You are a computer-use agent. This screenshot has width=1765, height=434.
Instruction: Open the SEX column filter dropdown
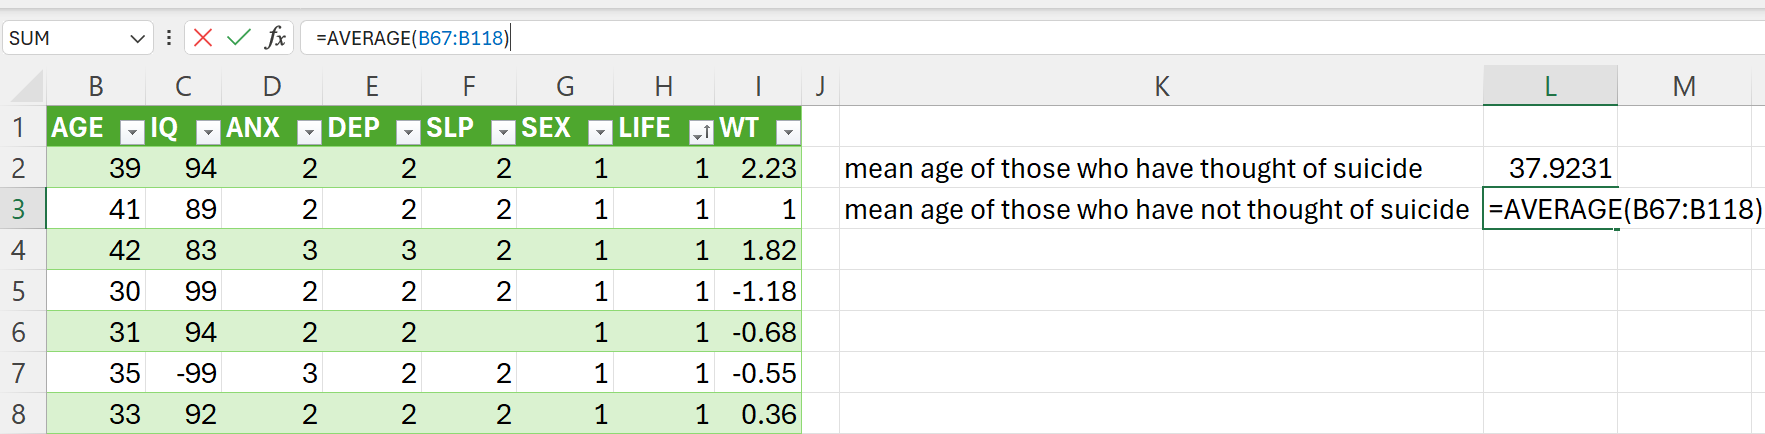tap(600, 131)
